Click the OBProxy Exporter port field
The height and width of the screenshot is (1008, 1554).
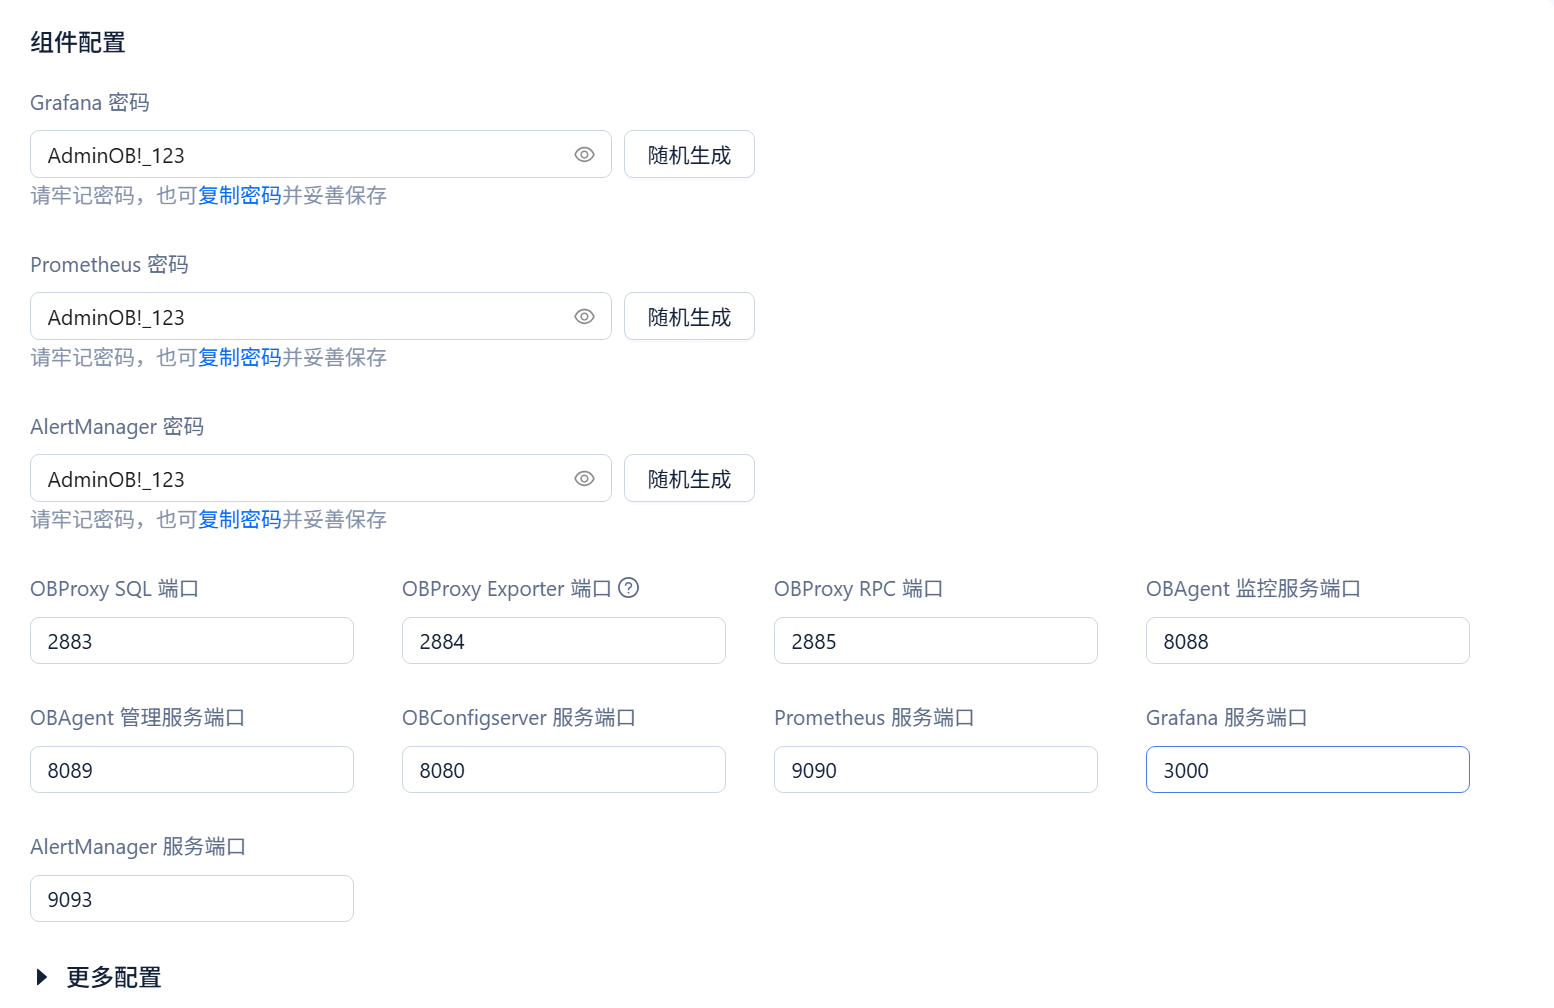tap(564, 641)
